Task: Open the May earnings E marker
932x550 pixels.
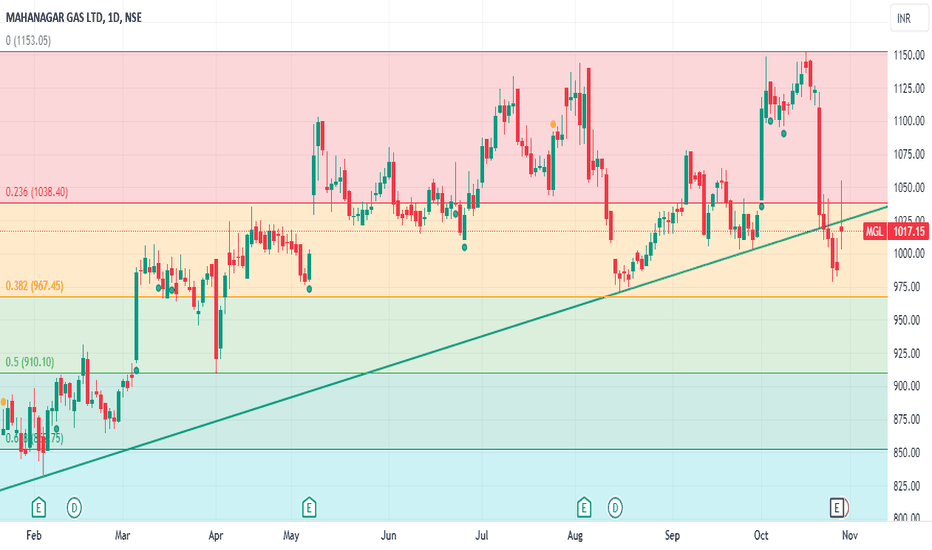Action: (308, 508)
